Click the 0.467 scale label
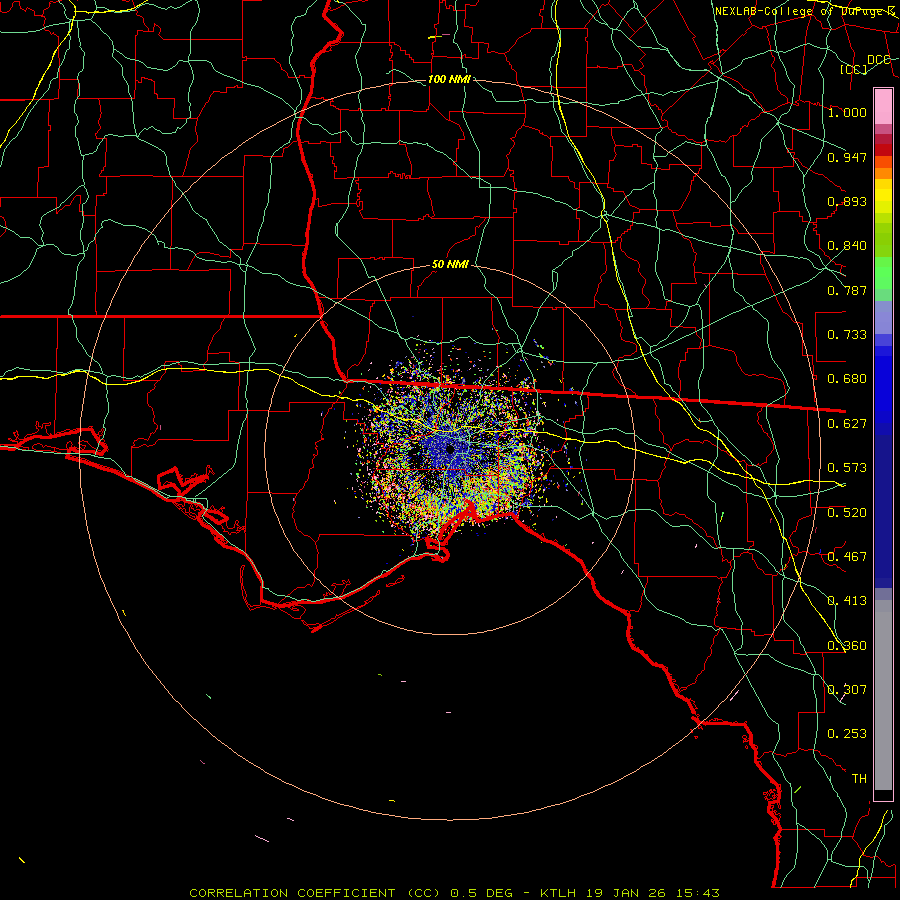900x900 pixels. point(847,557)
